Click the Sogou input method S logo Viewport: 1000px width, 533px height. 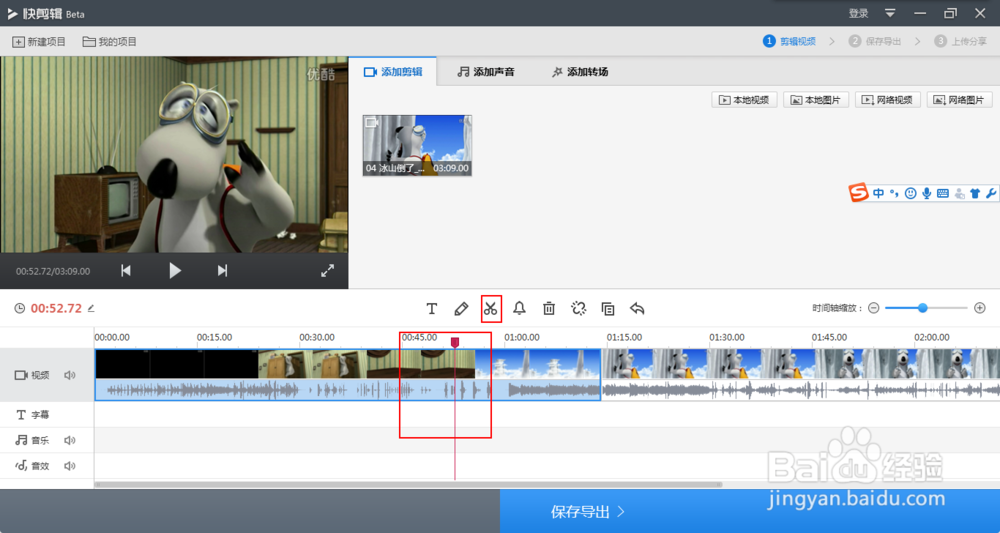(859, 193)
